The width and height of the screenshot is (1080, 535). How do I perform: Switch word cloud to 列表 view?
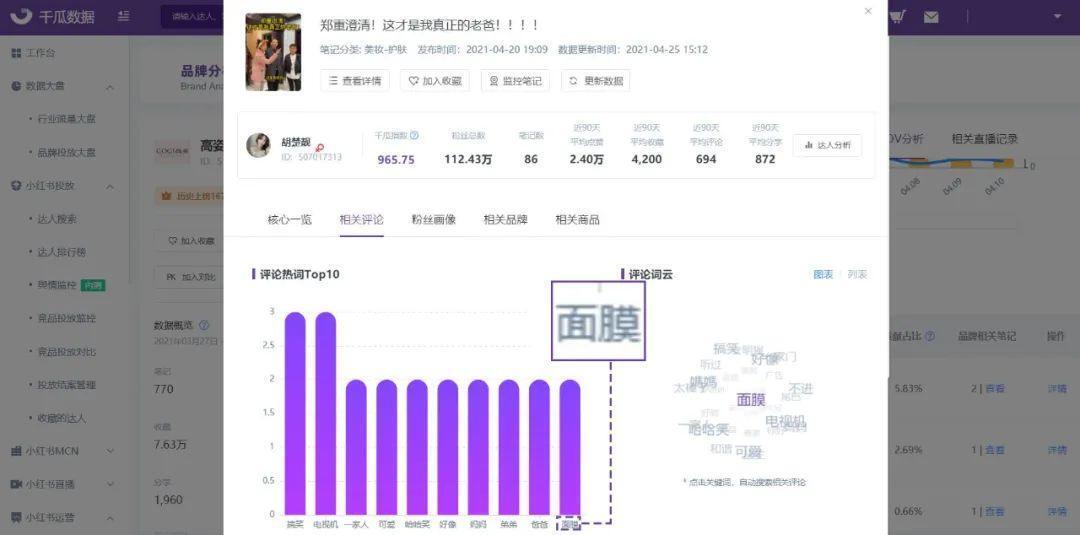pyautogui.click(x=857, y=274)
